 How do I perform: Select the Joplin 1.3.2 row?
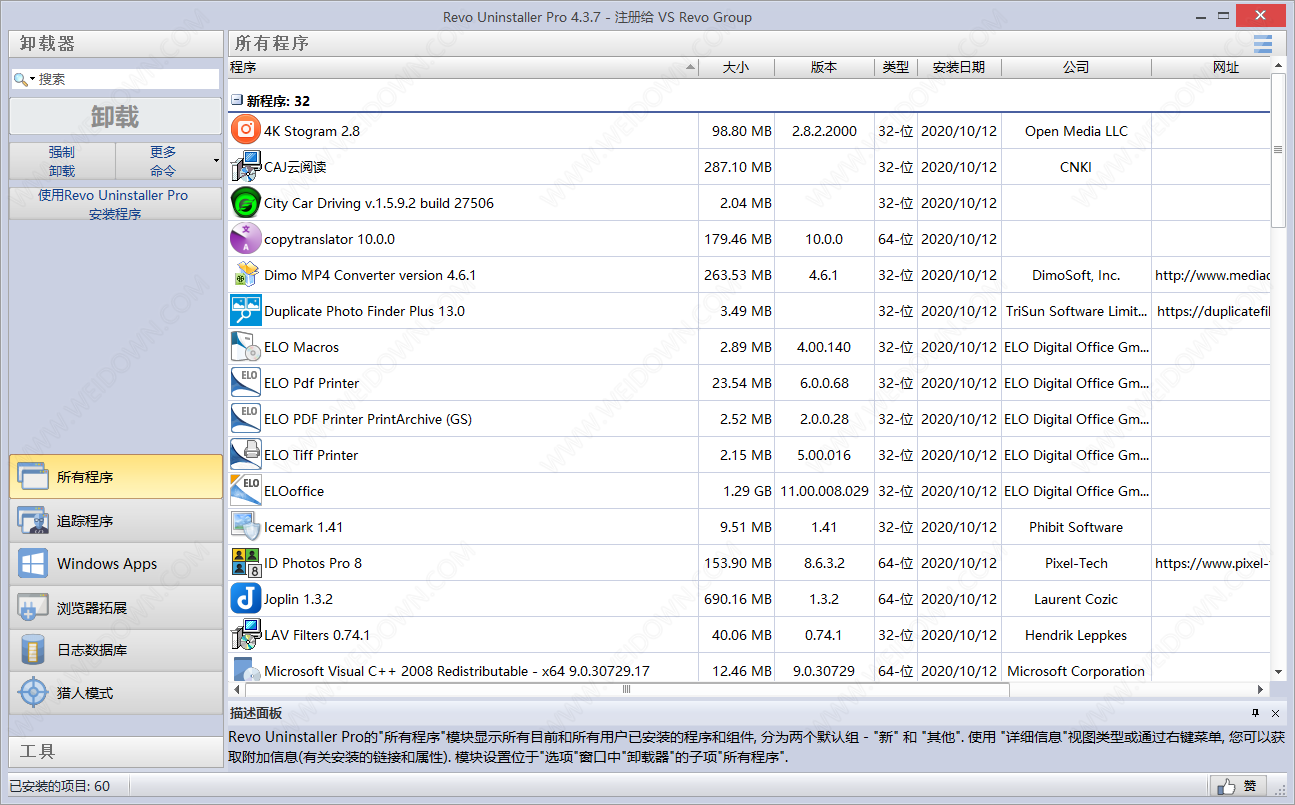point(749,599)
